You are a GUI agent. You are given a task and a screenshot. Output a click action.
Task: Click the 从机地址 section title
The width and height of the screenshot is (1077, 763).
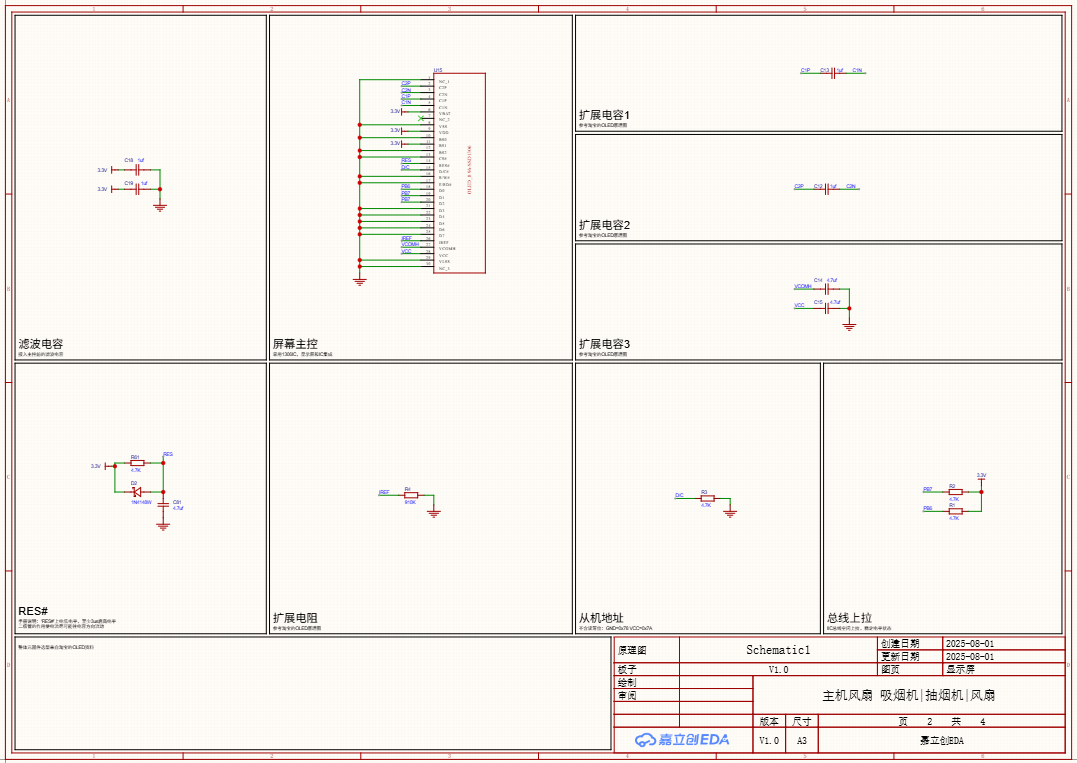point(602,618)
